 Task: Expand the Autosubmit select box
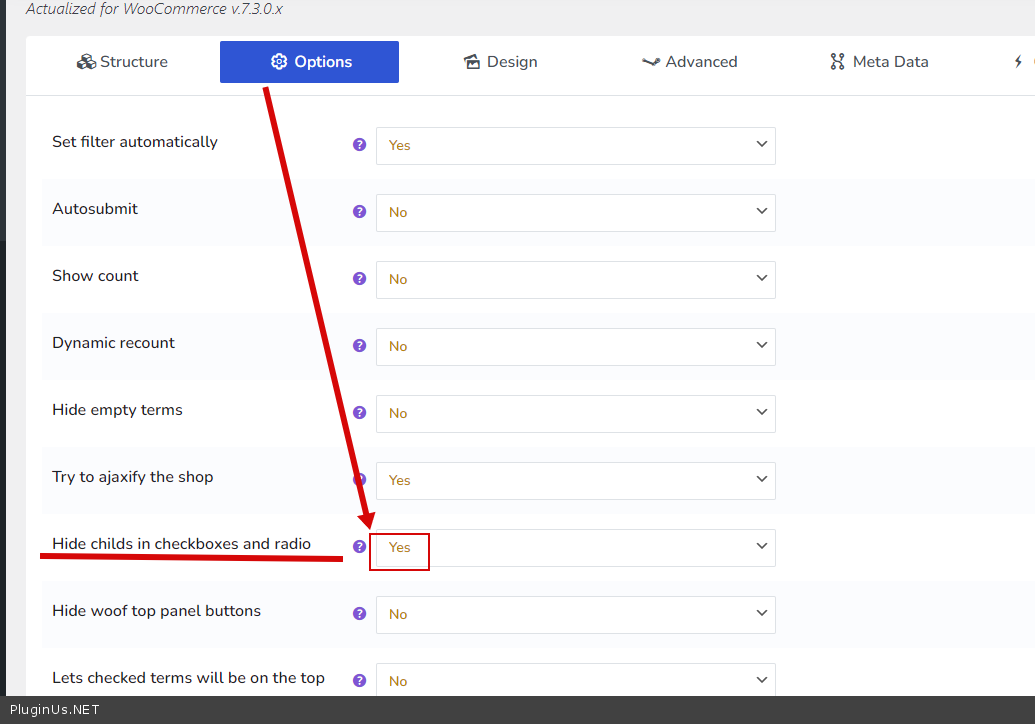point(575,212)
